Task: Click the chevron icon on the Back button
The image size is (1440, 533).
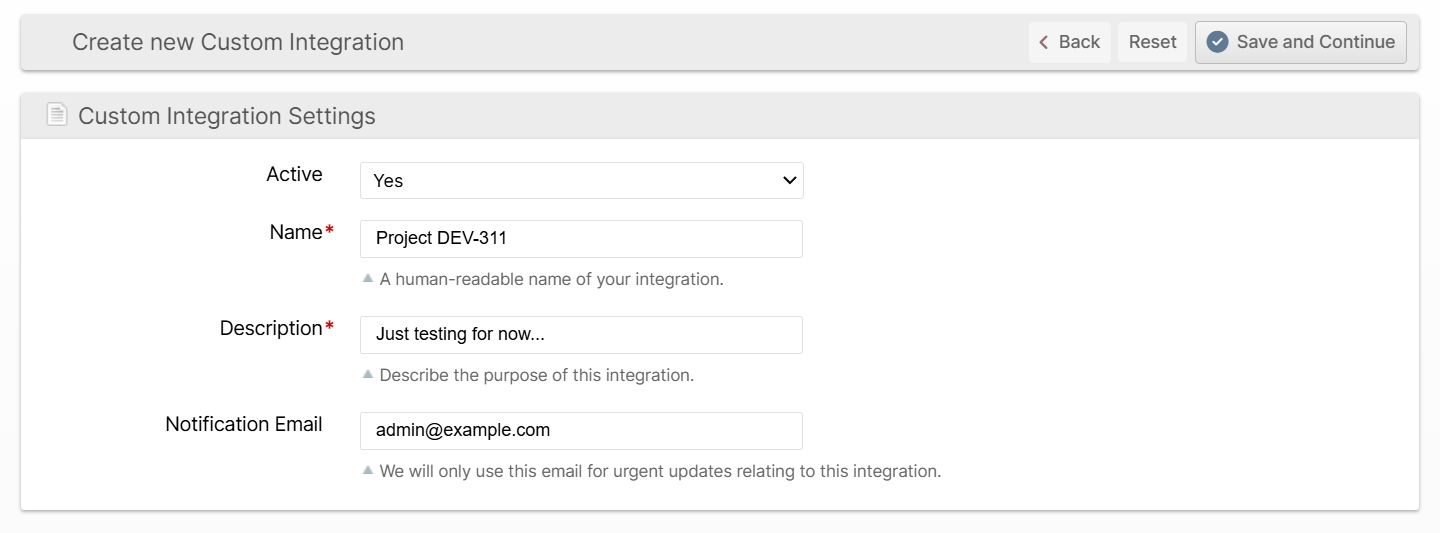Action: point(1044,42)
